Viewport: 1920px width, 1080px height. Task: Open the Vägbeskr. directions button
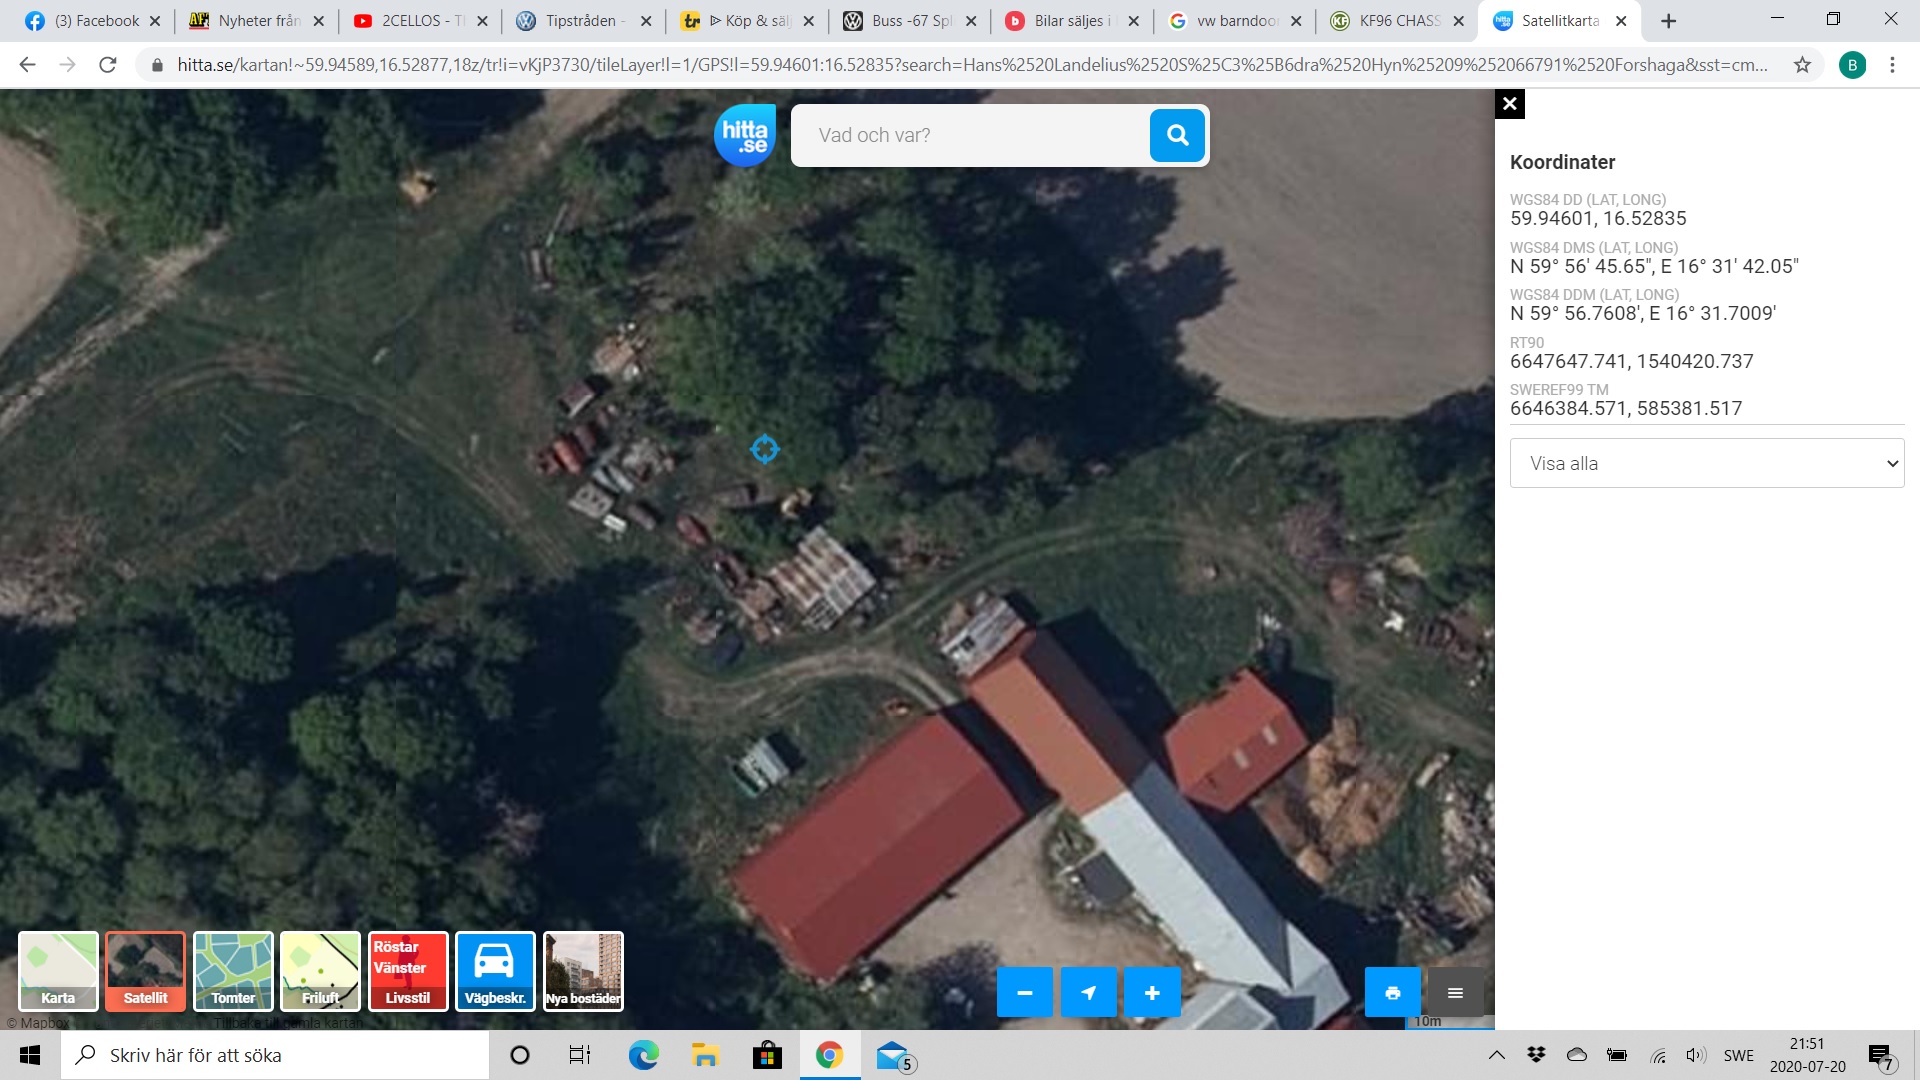coord(495,971)
